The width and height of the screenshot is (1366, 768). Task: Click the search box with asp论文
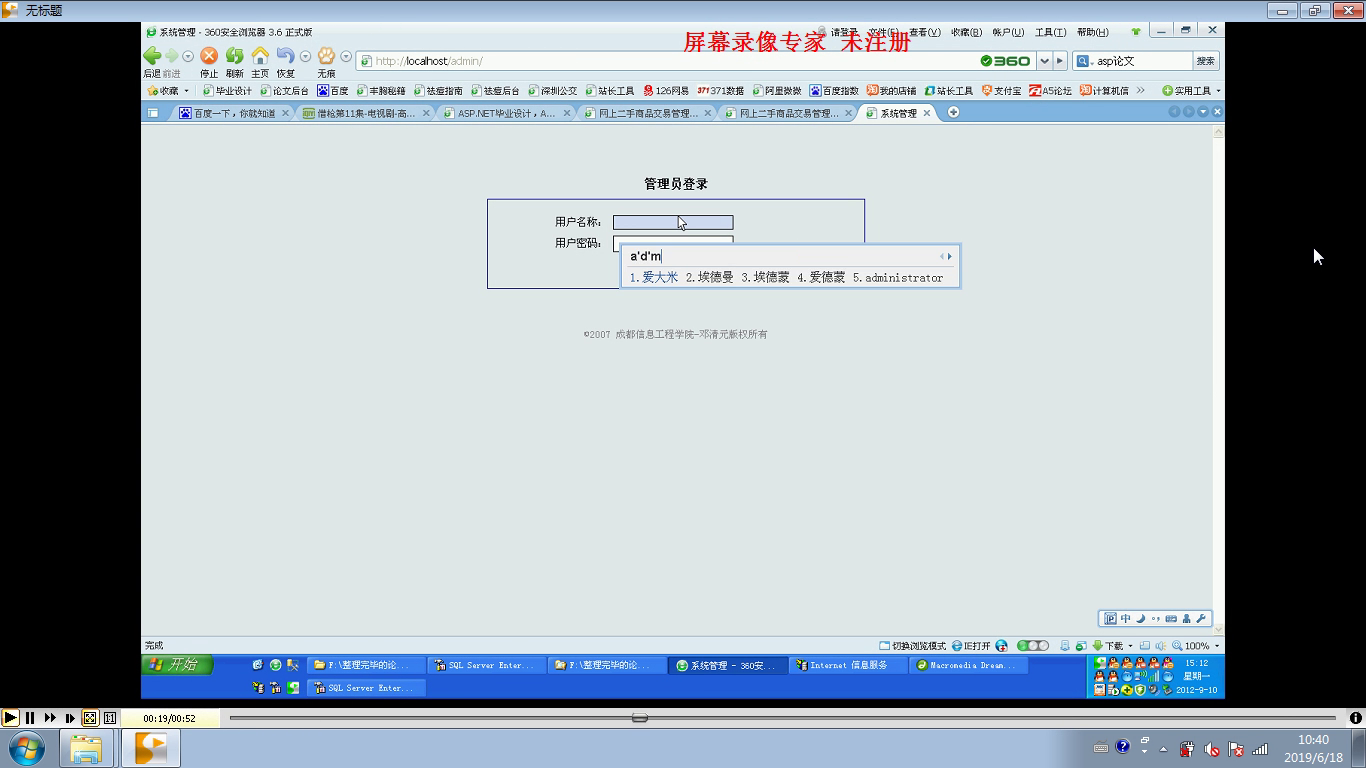click(1132, 61)
